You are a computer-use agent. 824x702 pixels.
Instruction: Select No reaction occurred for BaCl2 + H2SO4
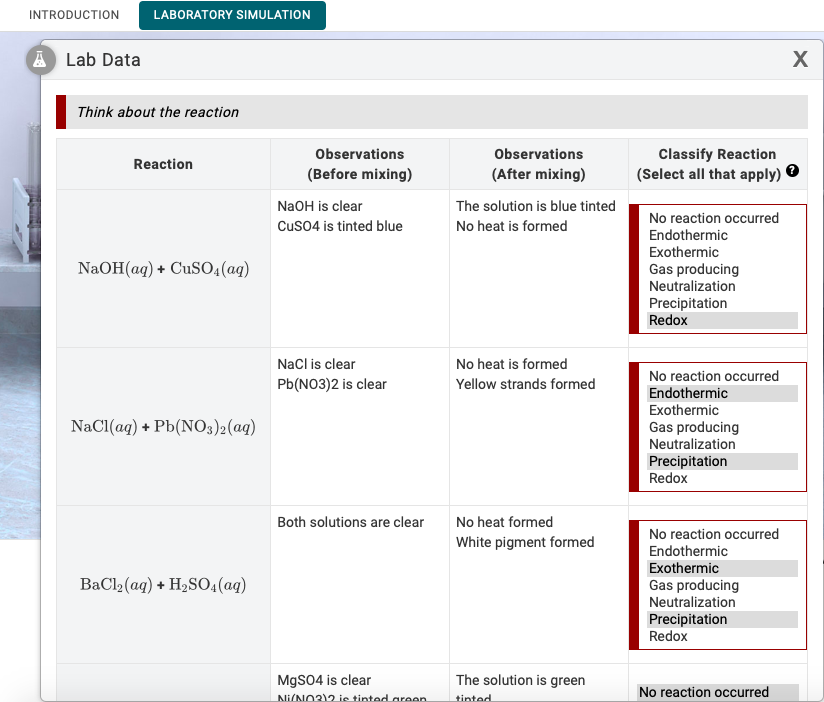(722, 534)
